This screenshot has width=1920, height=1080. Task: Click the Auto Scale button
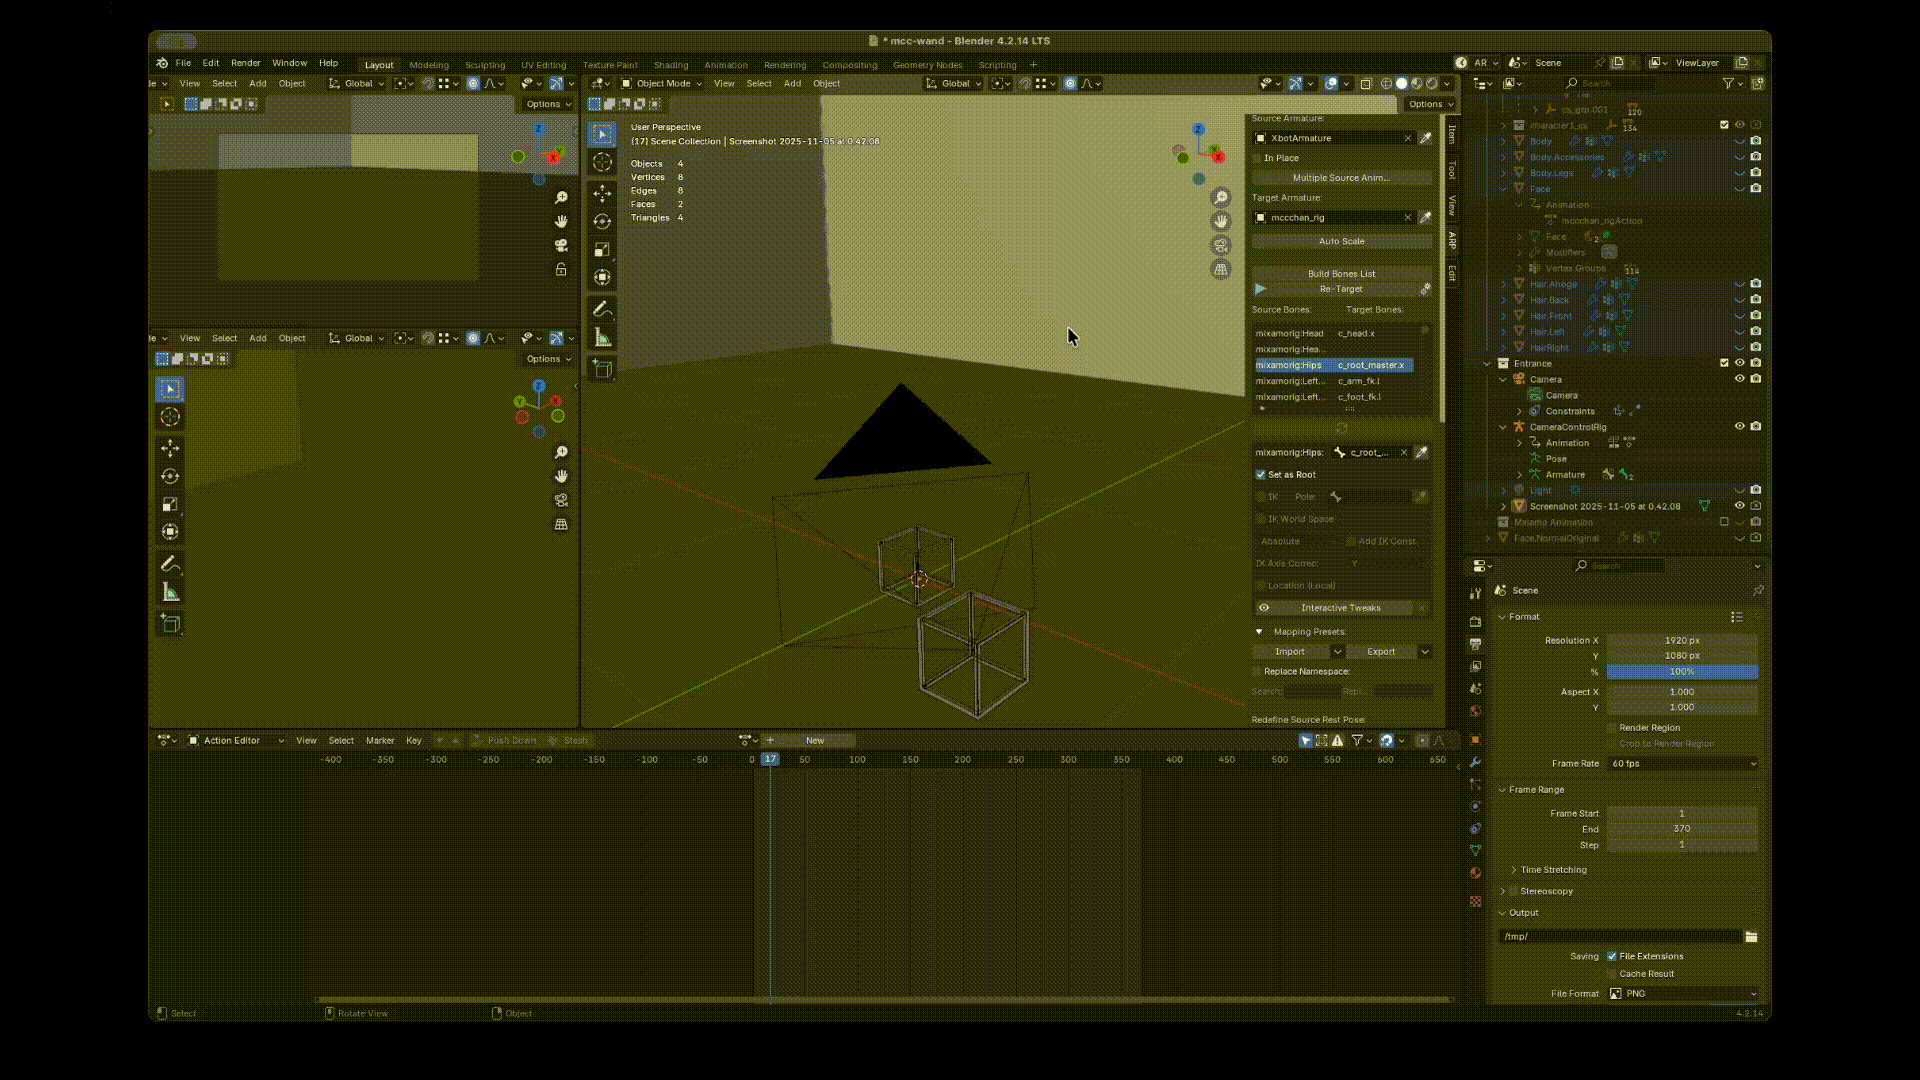[x=1341, y=241]
